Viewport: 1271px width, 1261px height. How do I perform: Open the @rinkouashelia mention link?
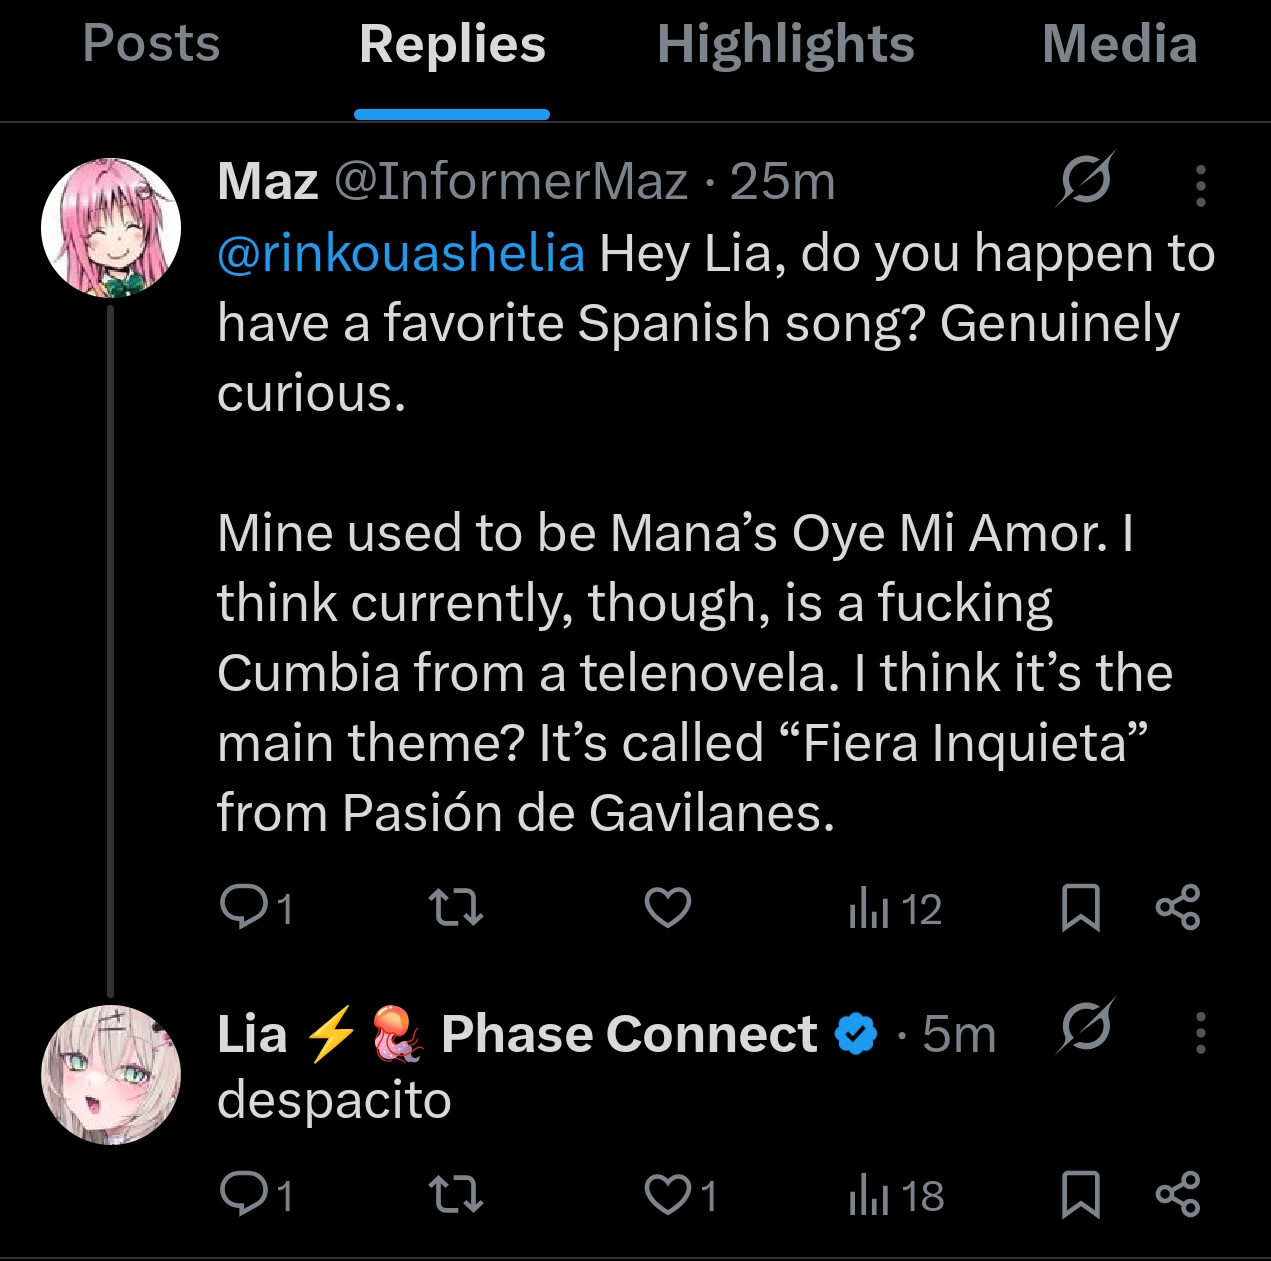pos(400,253)
